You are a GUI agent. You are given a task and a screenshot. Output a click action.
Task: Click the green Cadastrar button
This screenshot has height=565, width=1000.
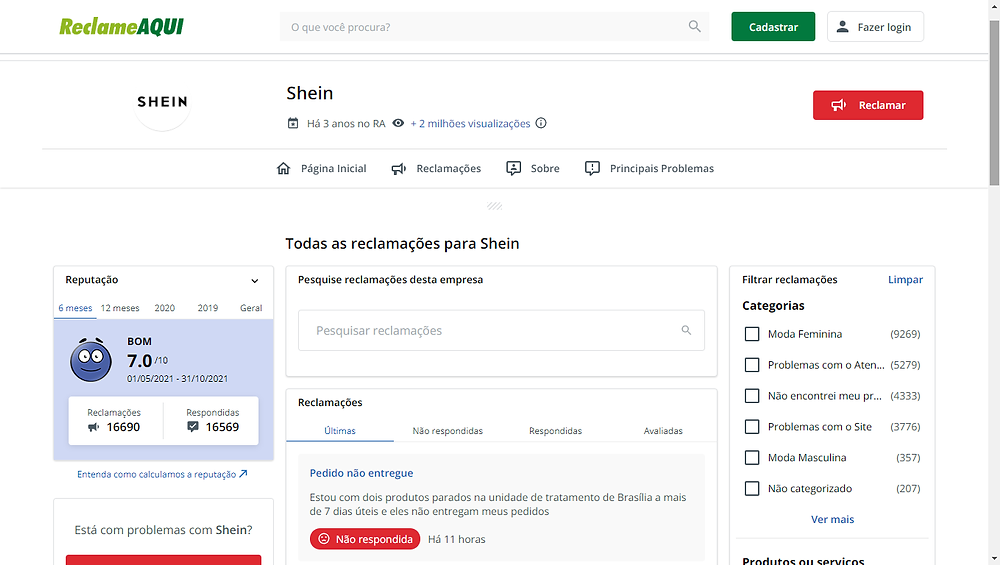pos(773,27)
